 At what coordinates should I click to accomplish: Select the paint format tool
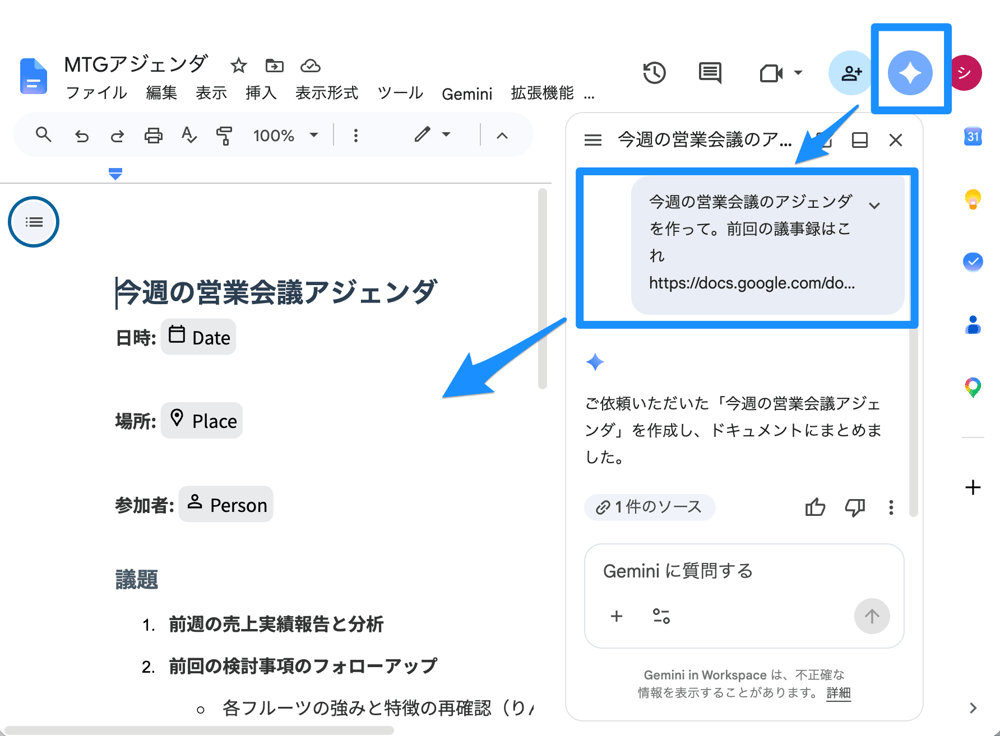coord(224,135)
